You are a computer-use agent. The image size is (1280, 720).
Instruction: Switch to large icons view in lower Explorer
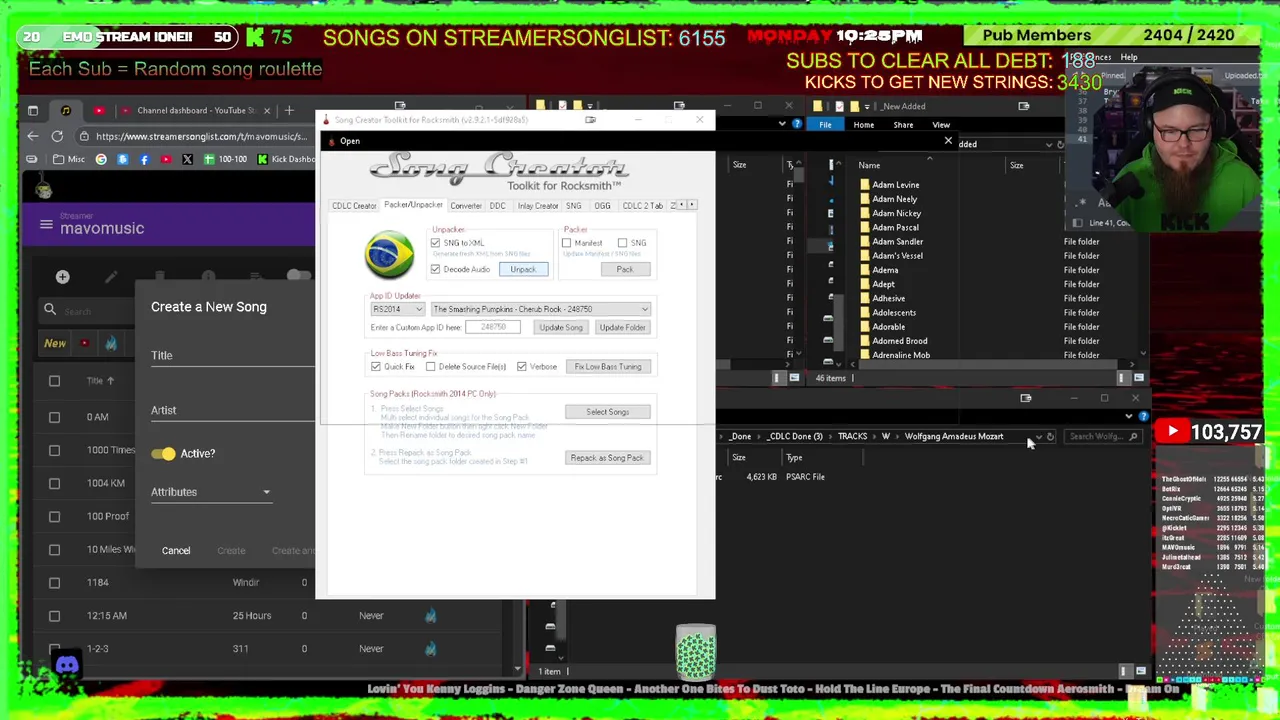coord(1140,671)
